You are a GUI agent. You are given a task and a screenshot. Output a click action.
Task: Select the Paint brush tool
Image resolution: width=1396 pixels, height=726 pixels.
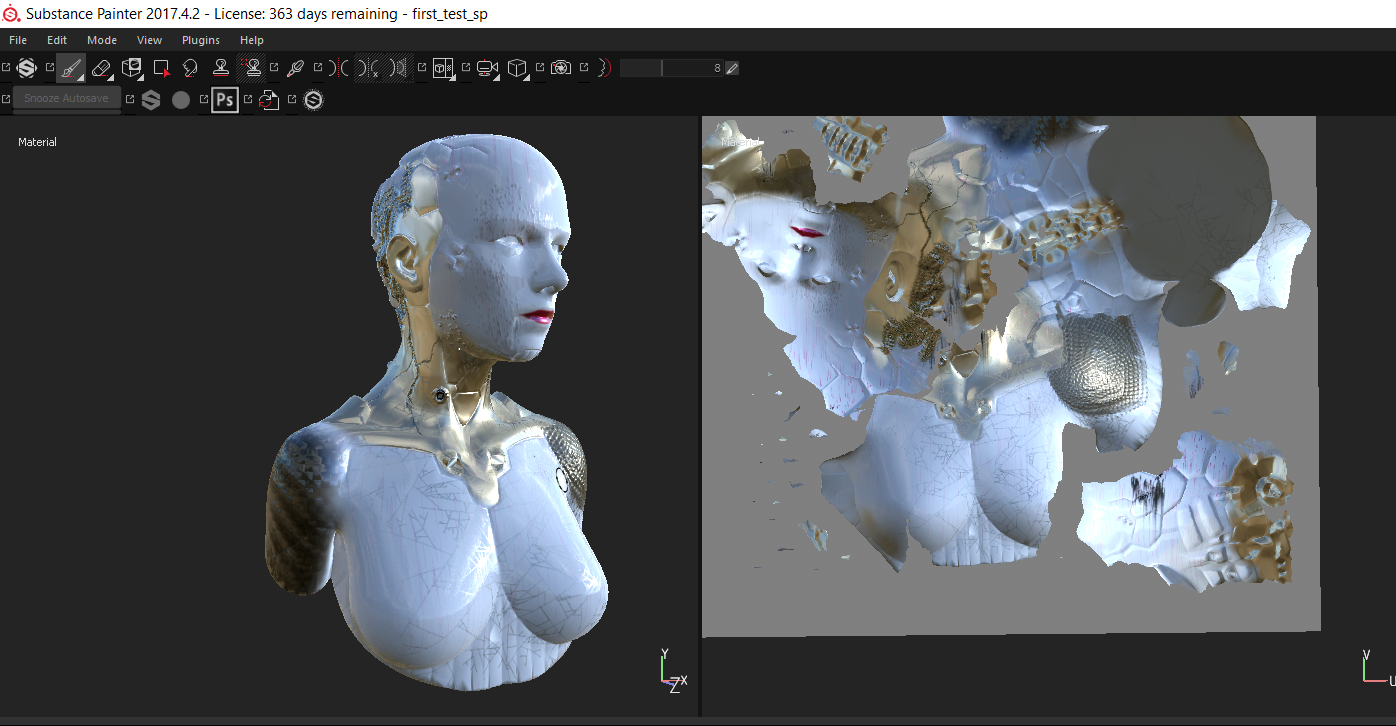70,68
